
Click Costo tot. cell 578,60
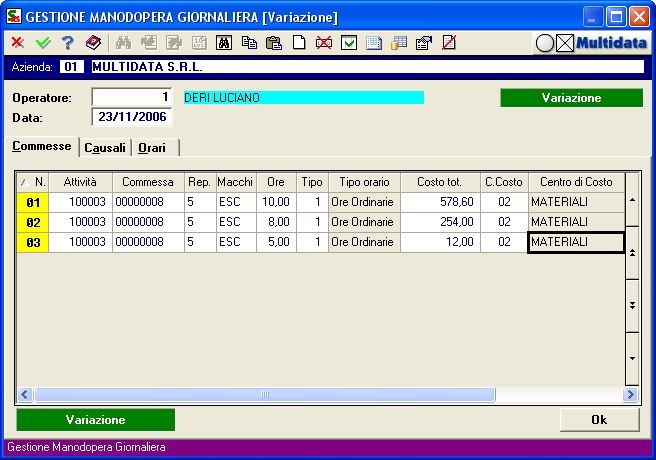point(440,202)
